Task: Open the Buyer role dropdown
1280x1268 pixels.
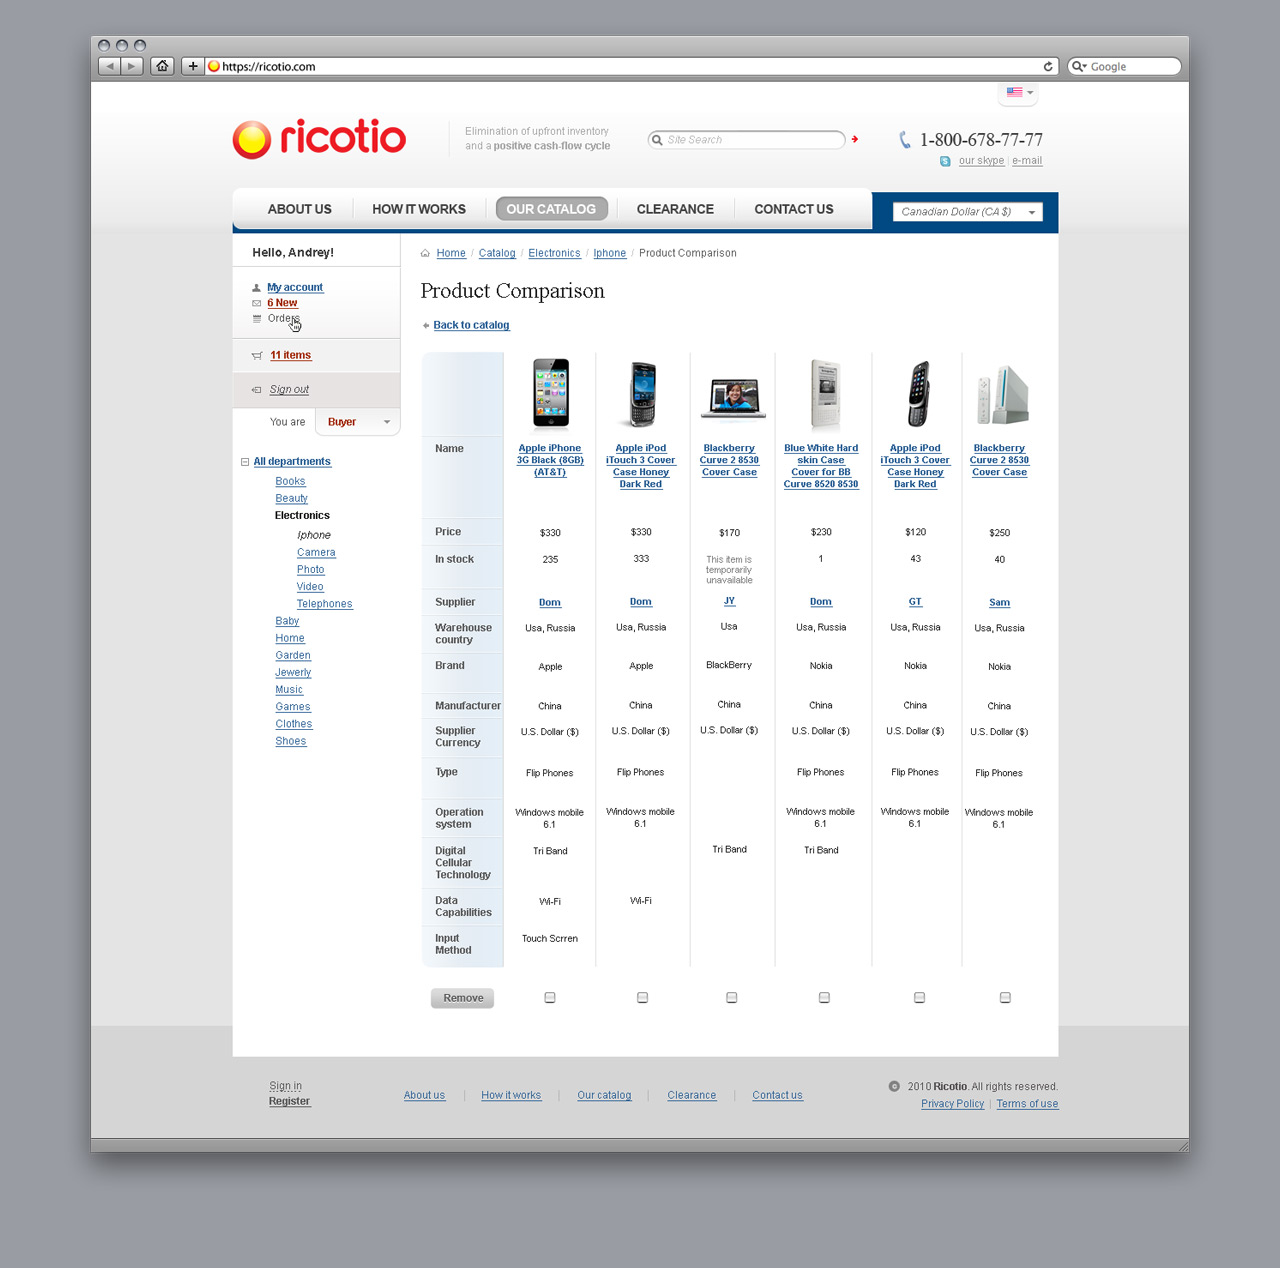Action: [357, 422]
